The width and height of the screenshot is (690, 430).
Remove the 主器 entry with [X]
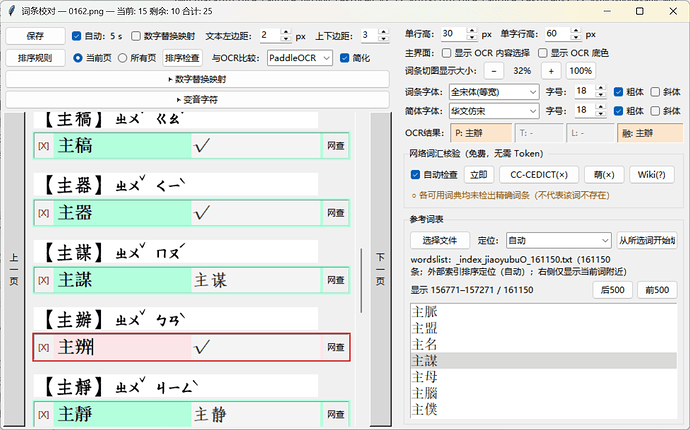point(44,213)
